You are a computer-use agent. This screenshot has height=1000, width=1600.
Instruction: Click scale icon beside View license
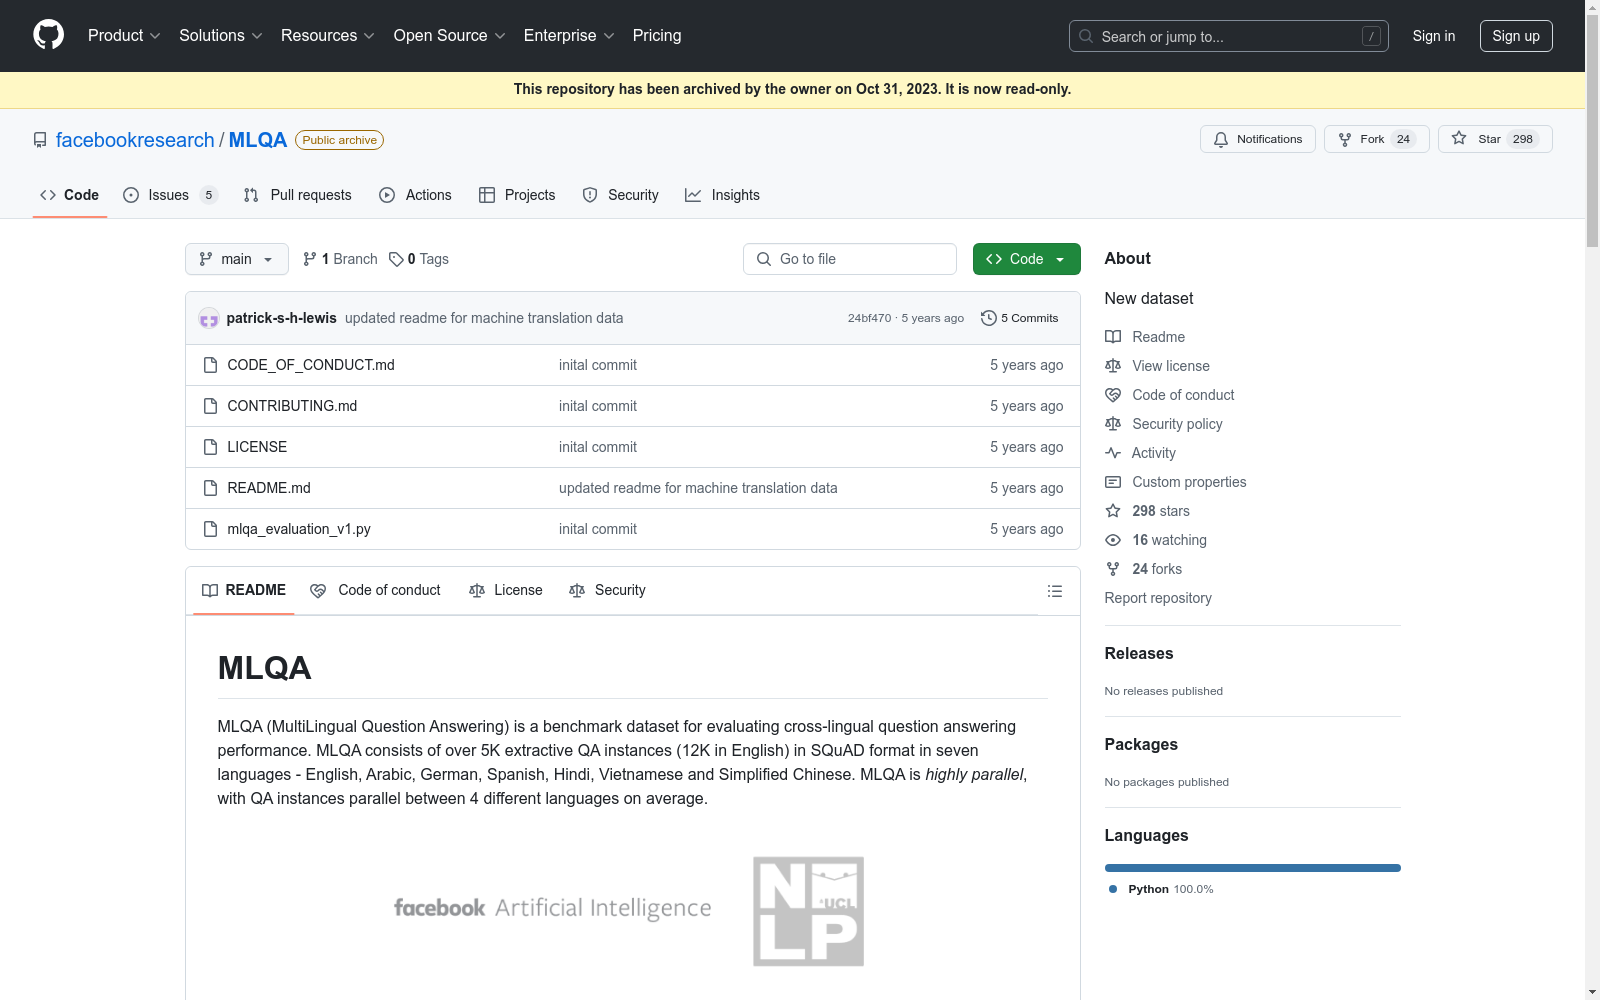(x=1113, y=366)
